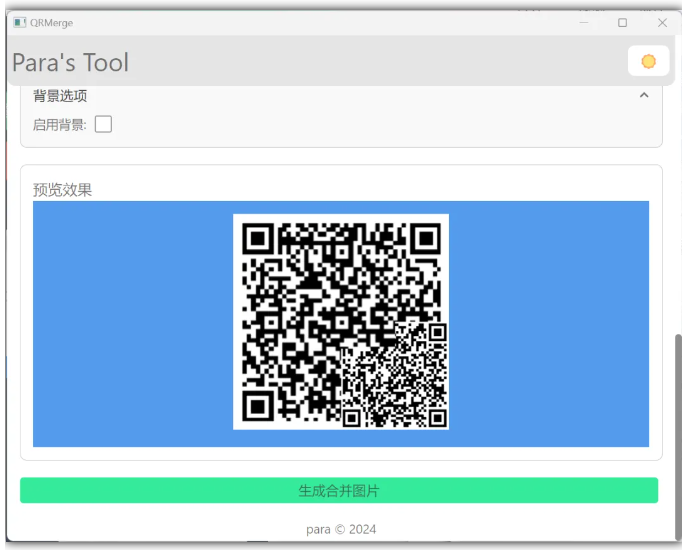Click the 预览效果 label
This screenshot has width=691, height=550.
63,190
